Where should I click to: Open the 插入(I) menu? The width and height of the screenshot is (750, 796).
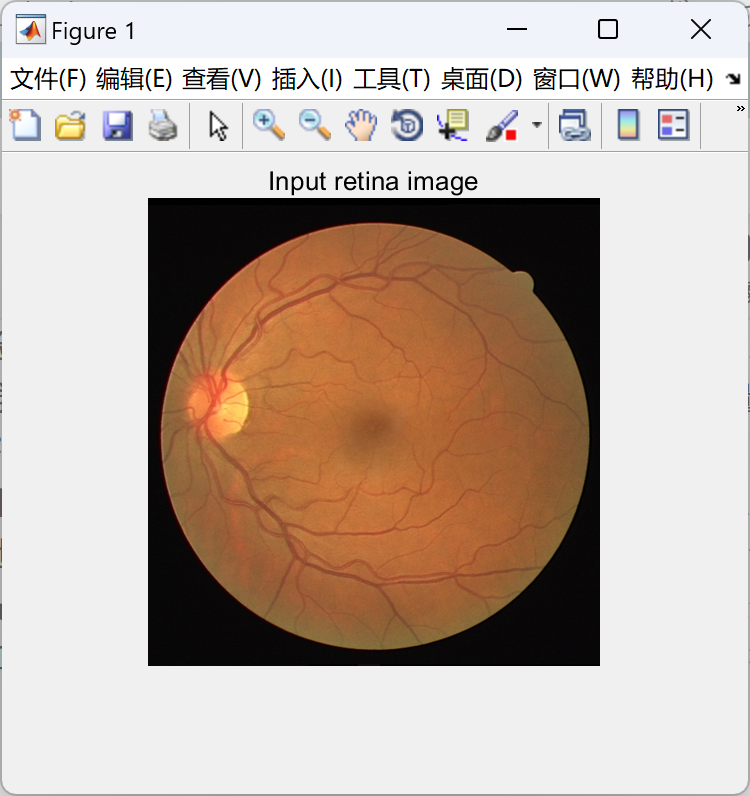click(307, 79)
